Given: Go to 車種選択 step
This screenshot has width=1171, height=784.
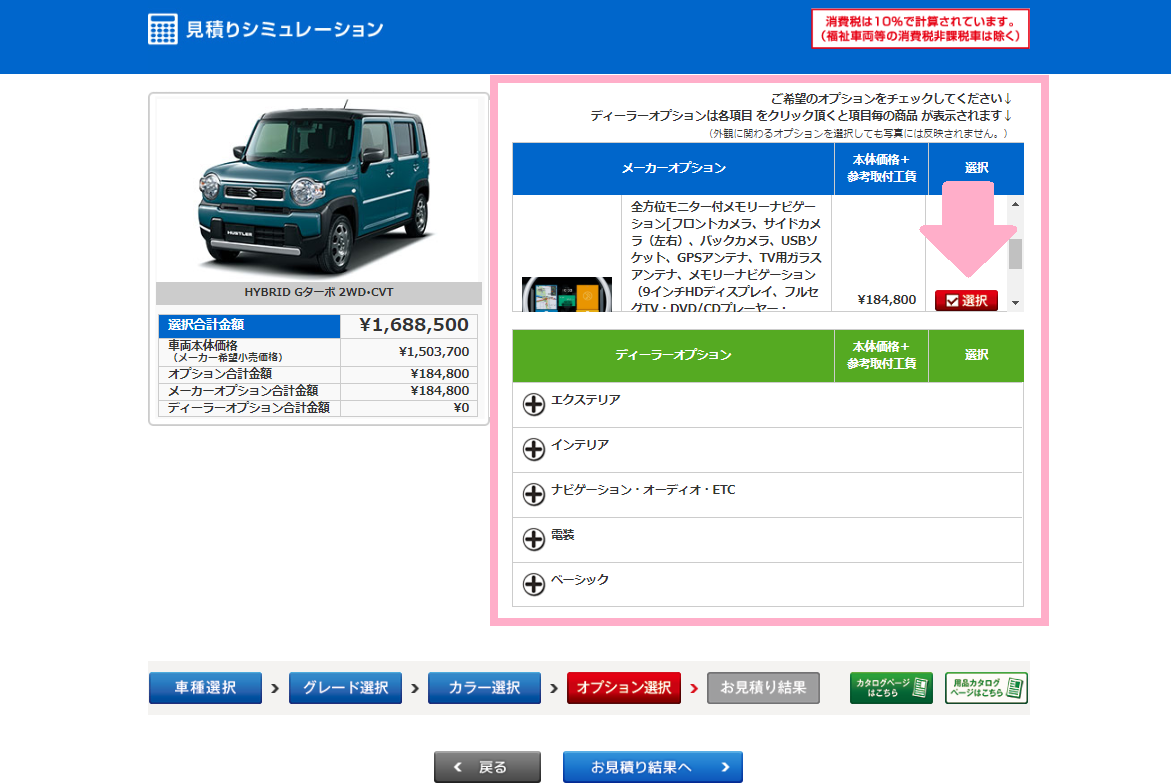Looking at the screenshot, I should [205, 688].
